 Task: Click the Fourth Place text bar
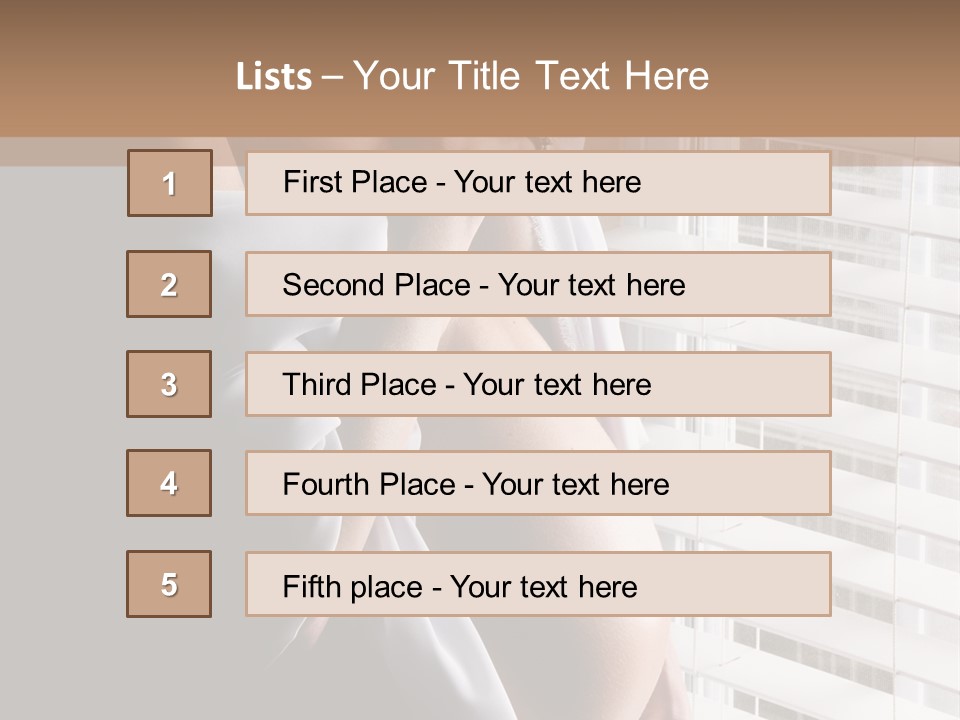pyautogui.click(x=538, y=483)
